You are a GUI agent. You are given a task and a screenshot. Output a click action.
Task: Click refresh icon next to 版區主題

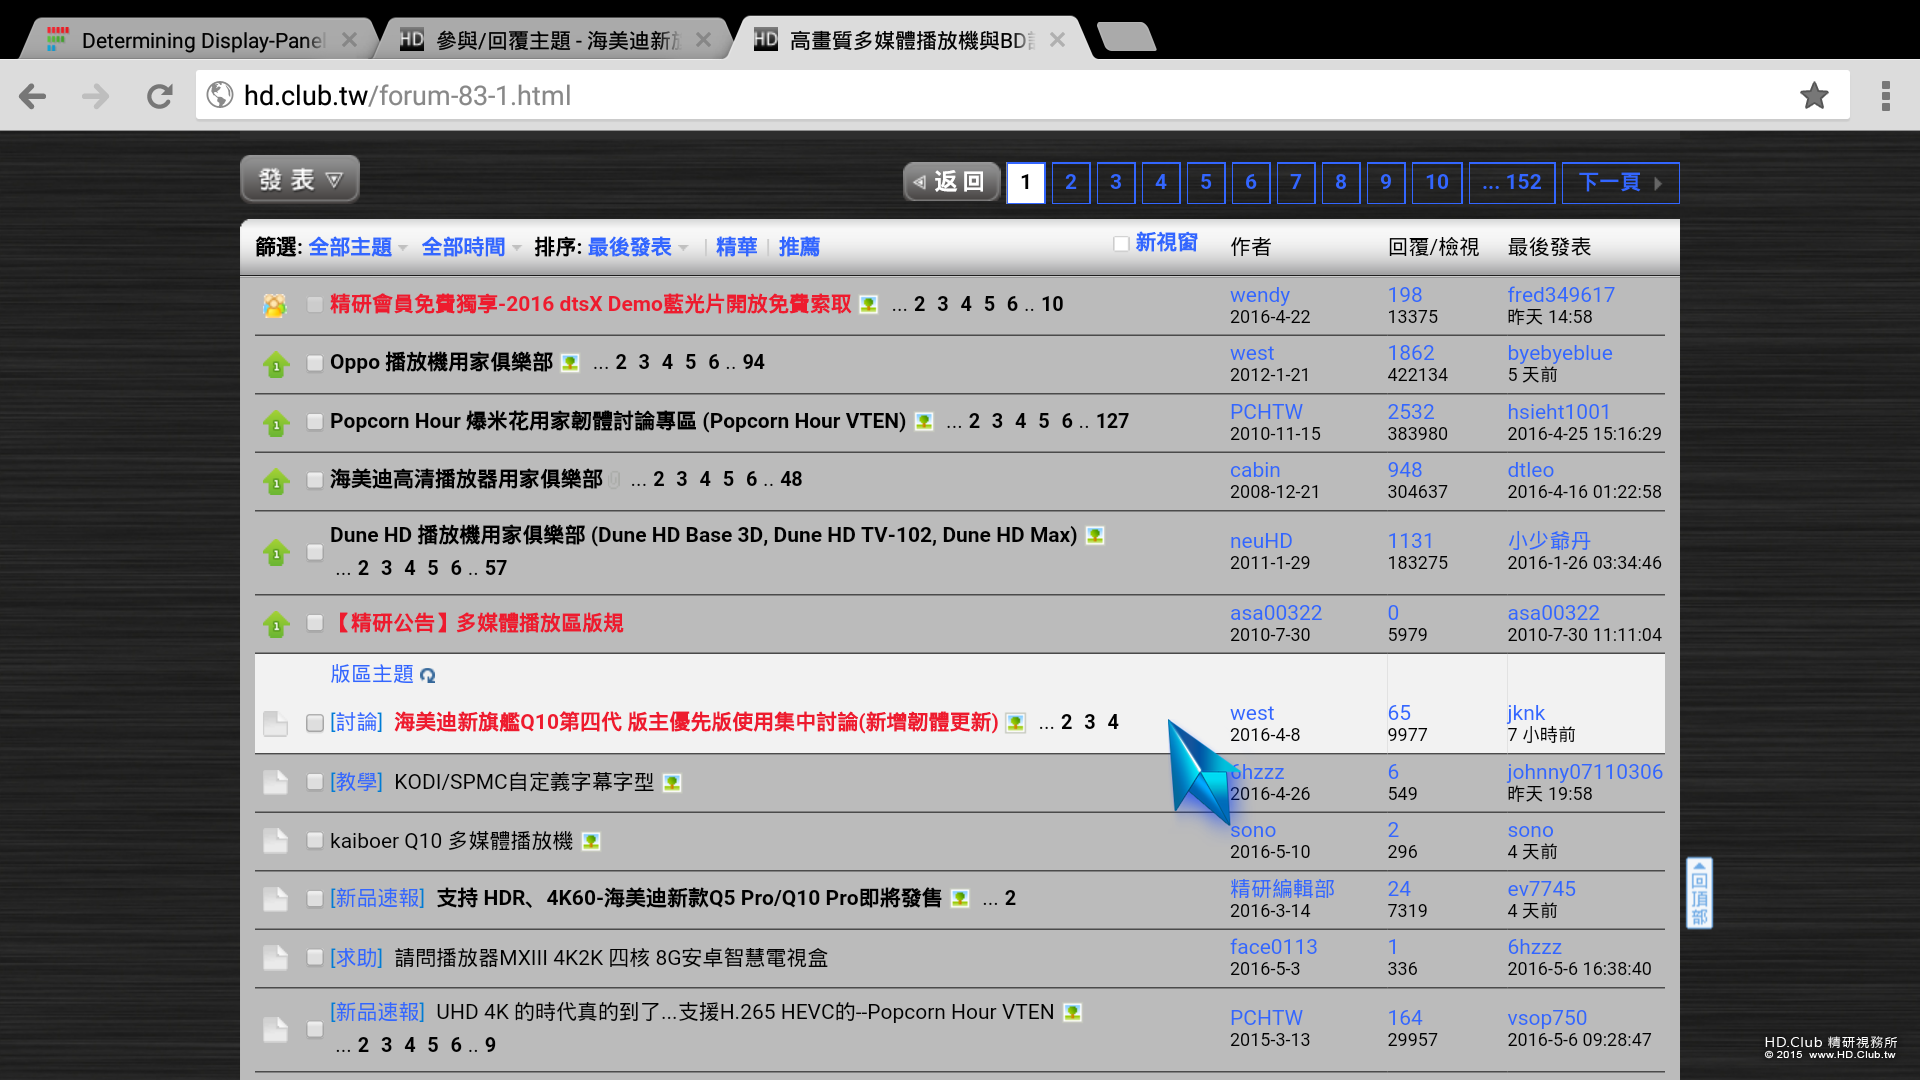(x=428, y=676)
